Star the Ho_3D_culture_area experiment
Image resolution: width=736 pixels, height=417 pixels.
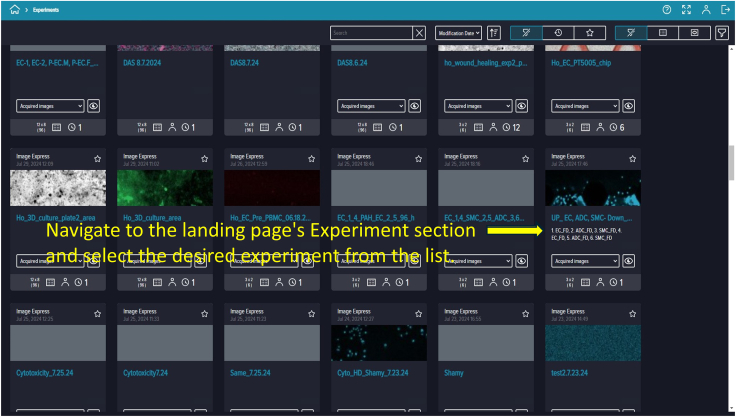204,159
